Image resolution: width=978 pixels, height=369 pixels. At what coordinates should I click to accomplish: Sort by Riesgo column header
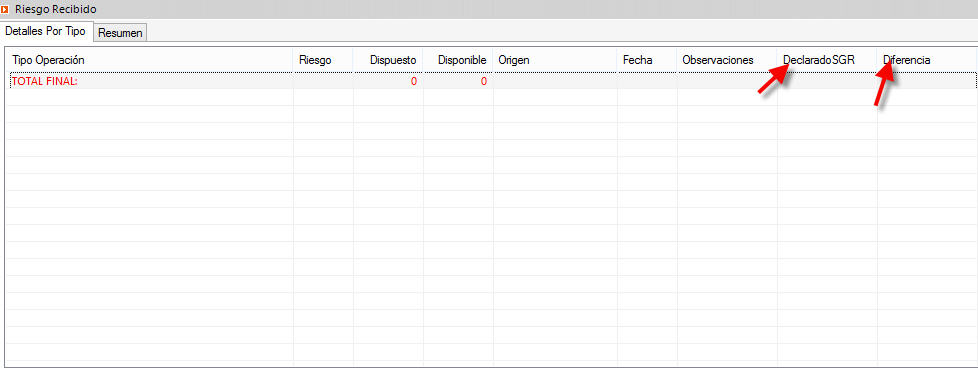(323, 60)
